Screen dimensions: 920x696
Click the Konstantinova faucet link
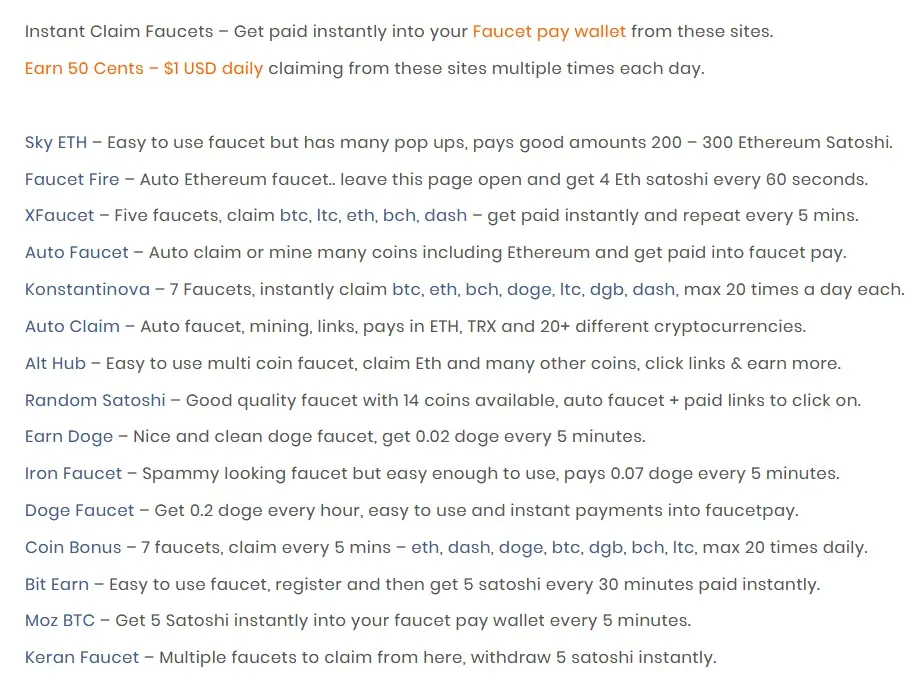pos(87,290)
